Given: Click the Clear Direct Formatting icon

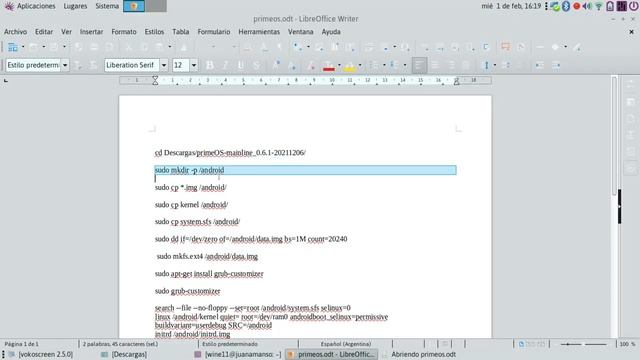Looking at the screenshot, I should click(x=311, y=65).
